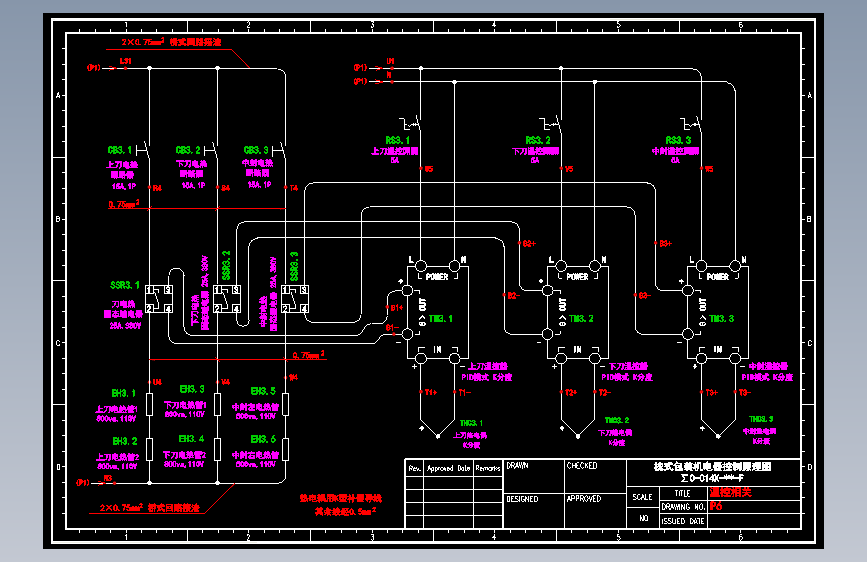Click the EH3.3 heater label
The image size is (867, 562).
tap(192, 389)
